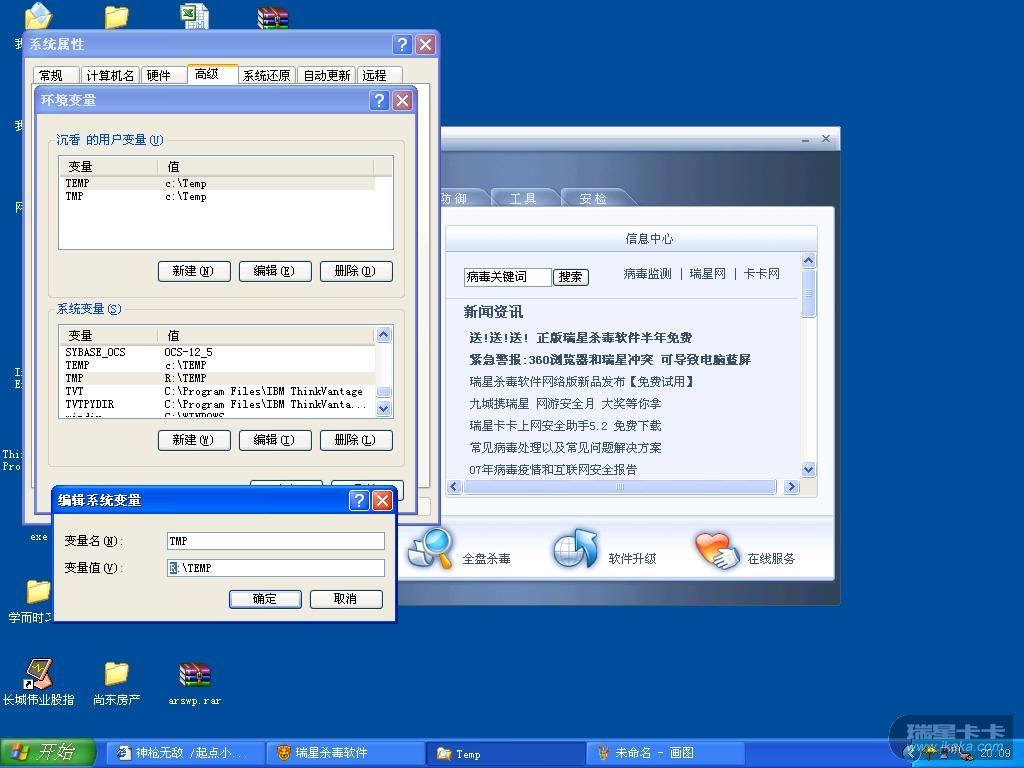Click system variables 删除(L) button
Image resolution: width=1024 pixels, height=768 pixels.
coord(356,440)
